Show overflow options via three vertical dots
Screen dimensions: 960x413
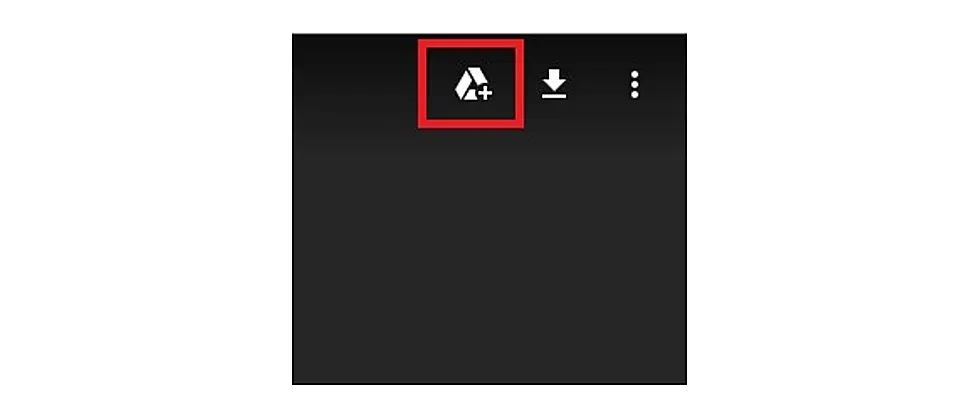[634, 84]
